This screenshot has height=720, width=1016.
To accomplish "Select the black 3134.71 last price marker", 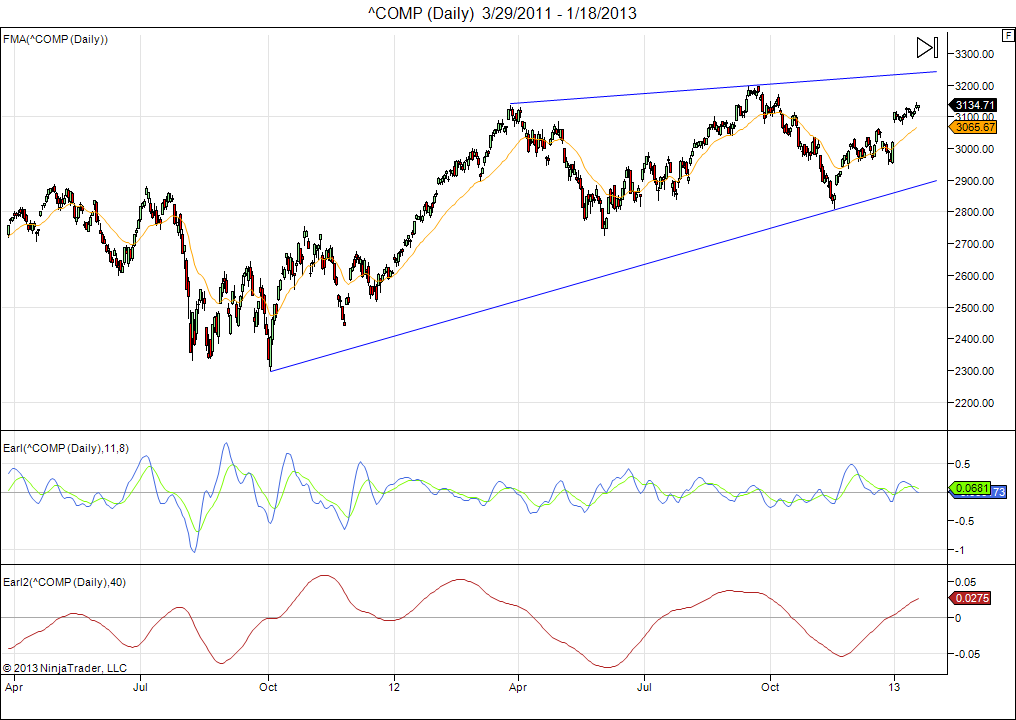I will click(974, 105).
